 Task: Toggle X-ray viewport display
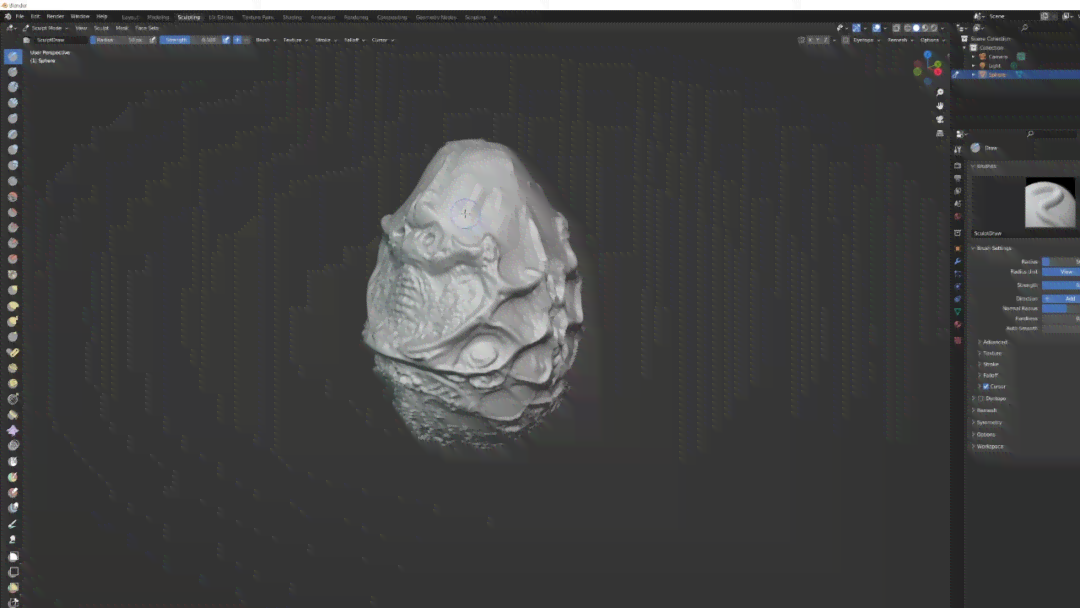click(896, 28)
